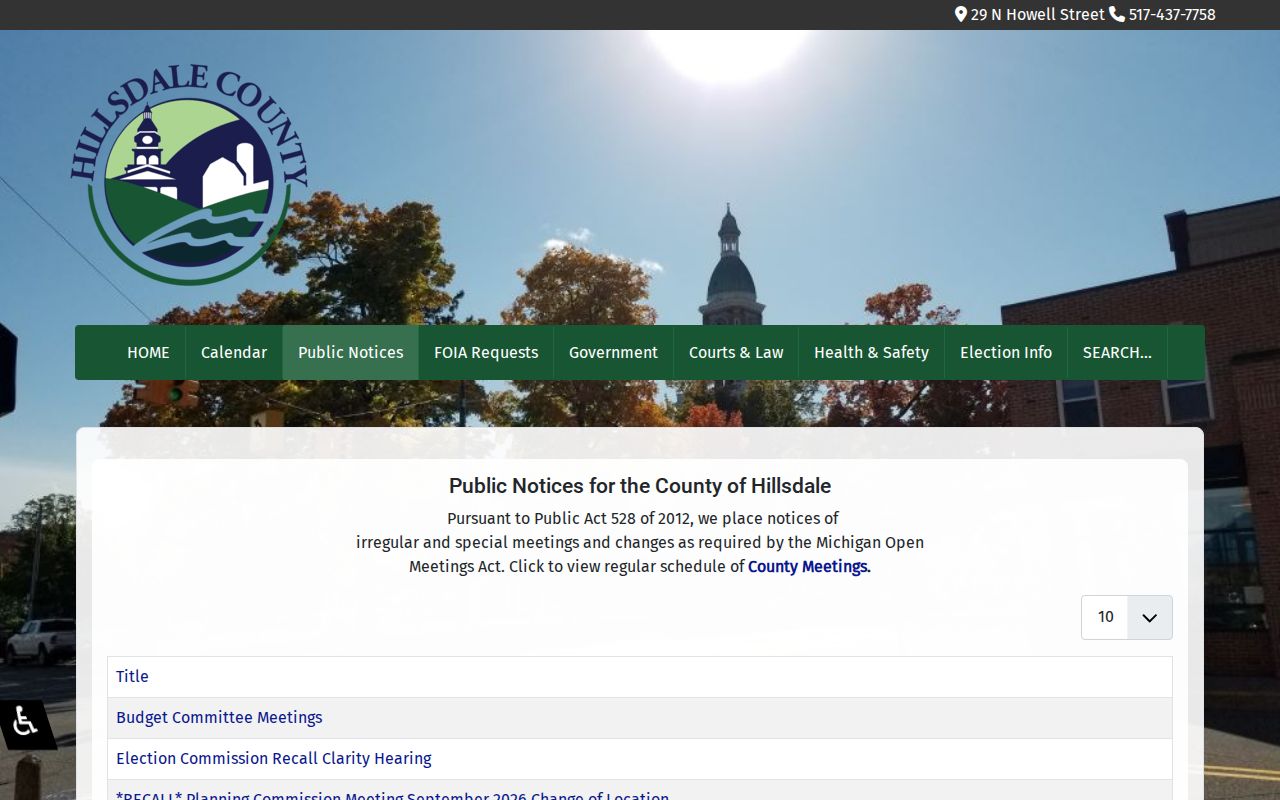Follow the County Meetings link
This screenshot has height=800, width=1280.
pyautogui.click(x=809, y=566)
